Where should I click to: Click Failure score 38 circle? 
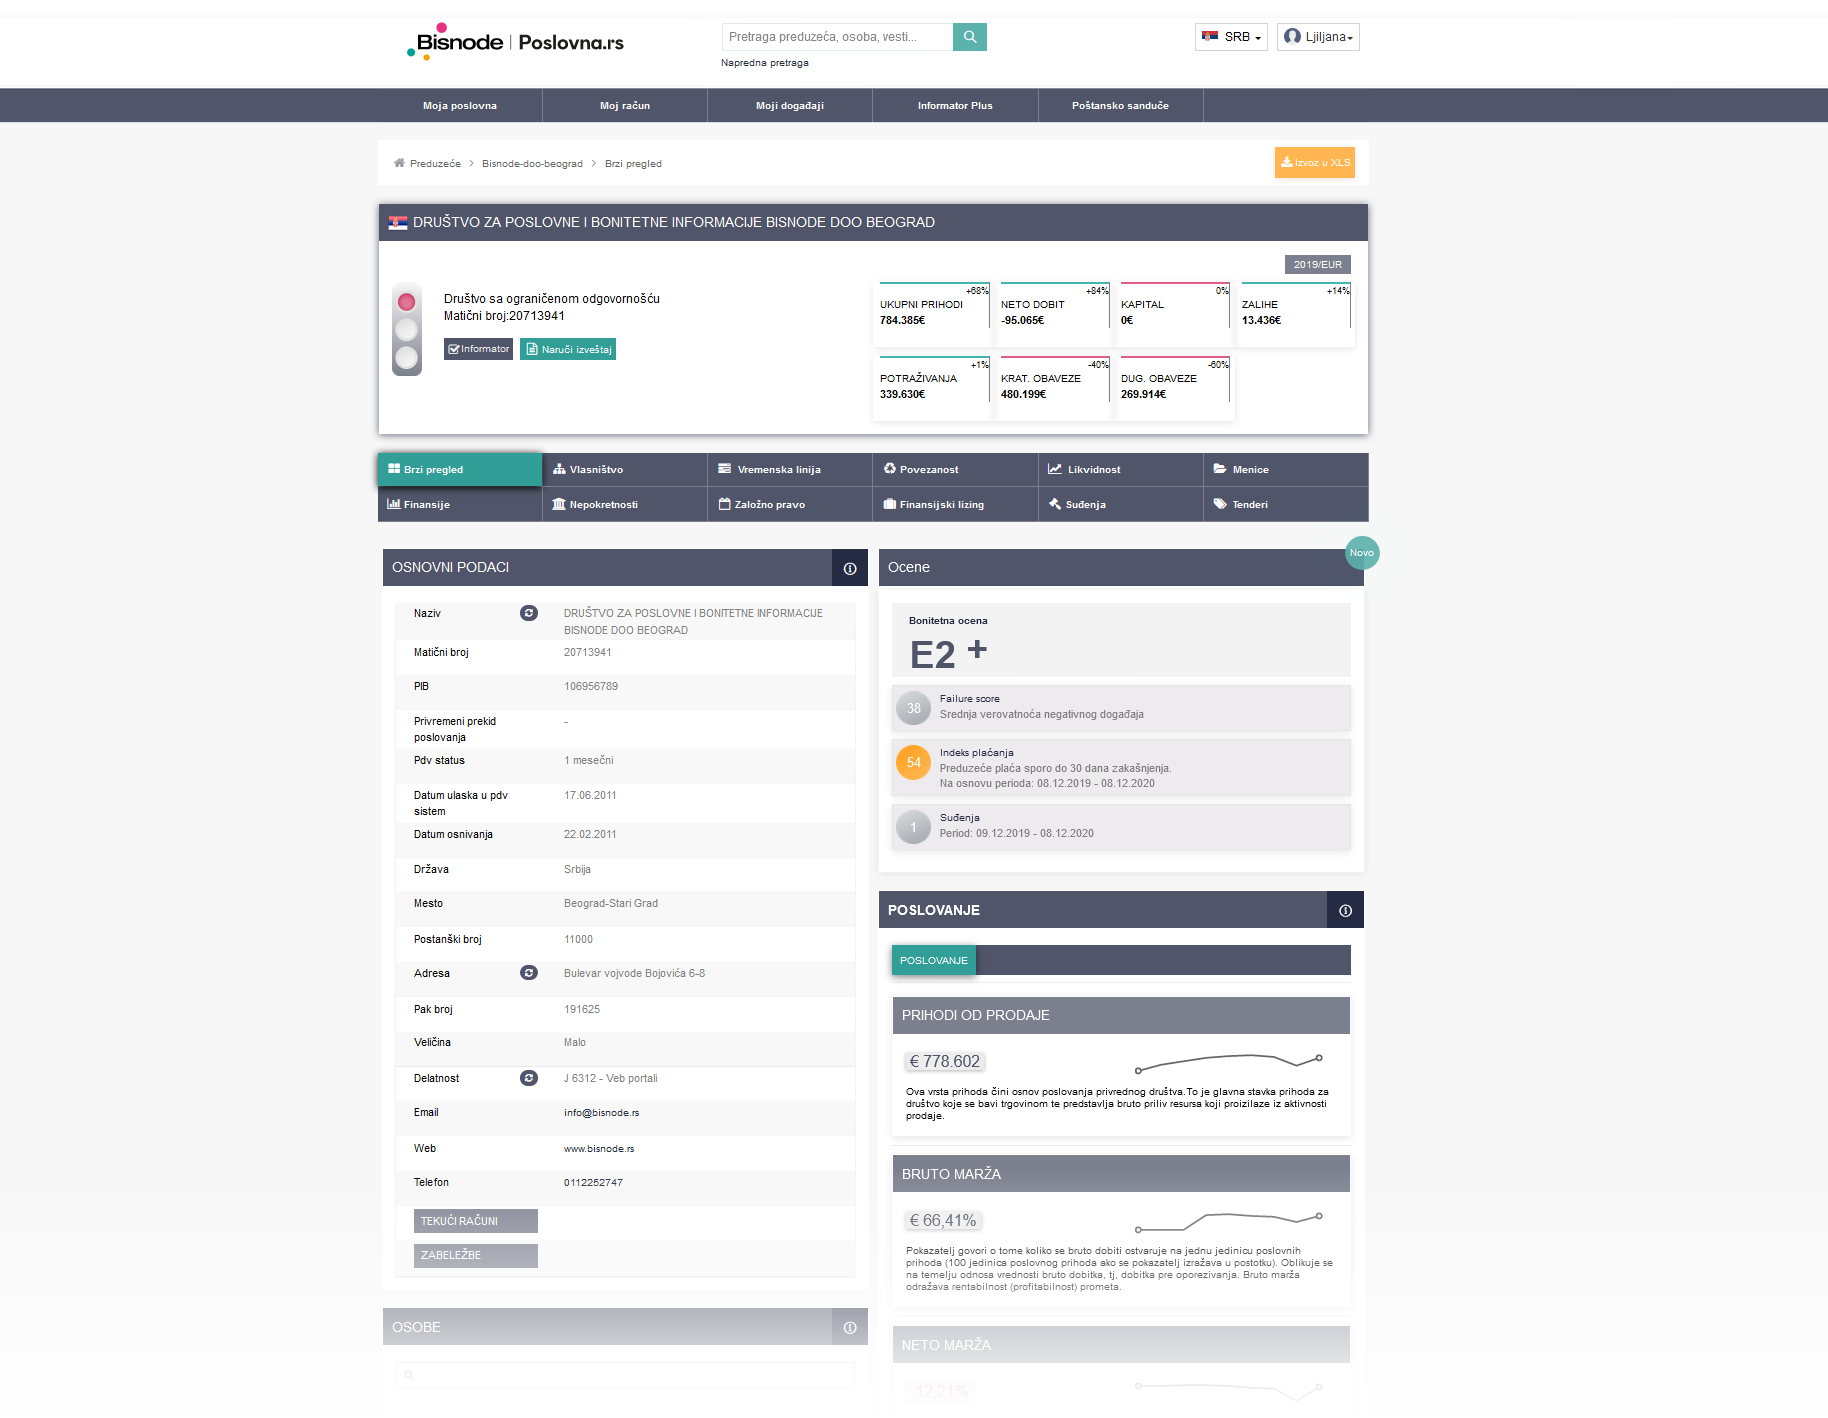(913, 708)
